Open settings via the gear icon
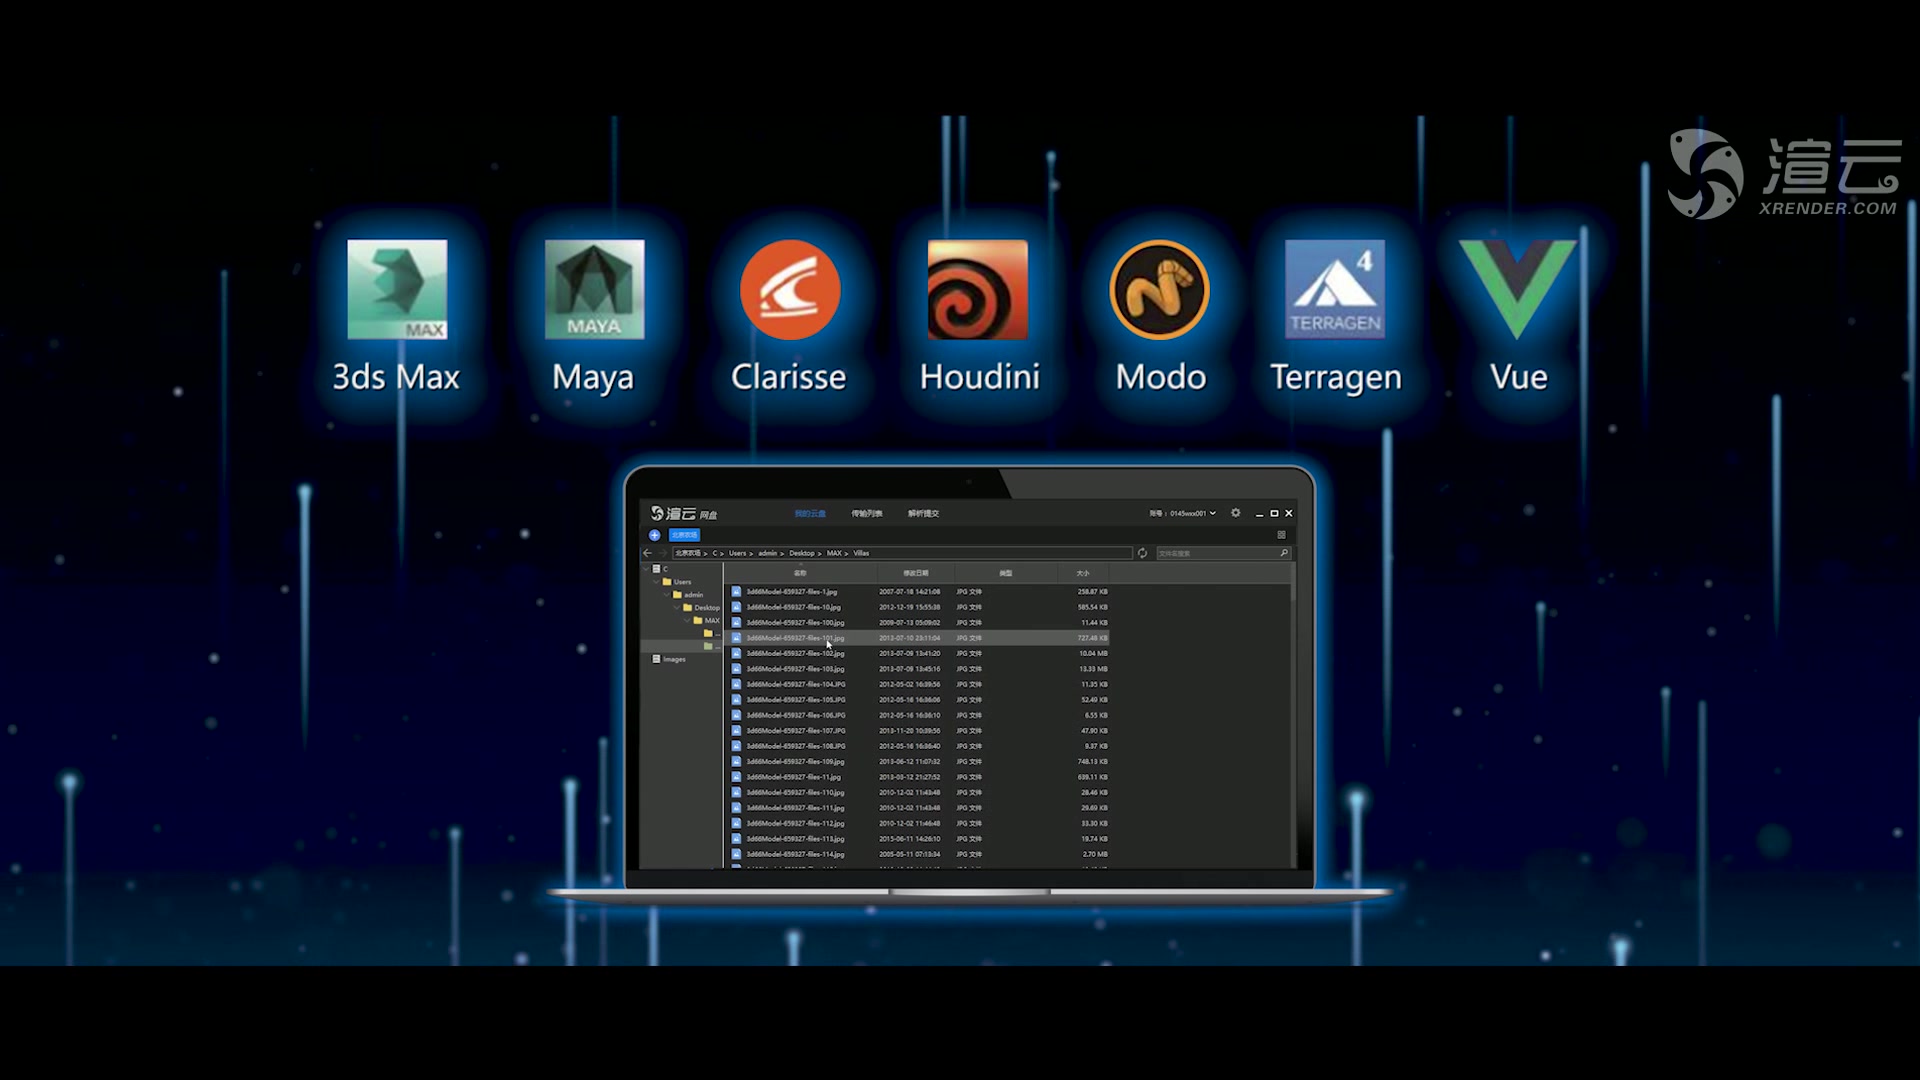The image size is (1920, 1080). coord(1236,513)
